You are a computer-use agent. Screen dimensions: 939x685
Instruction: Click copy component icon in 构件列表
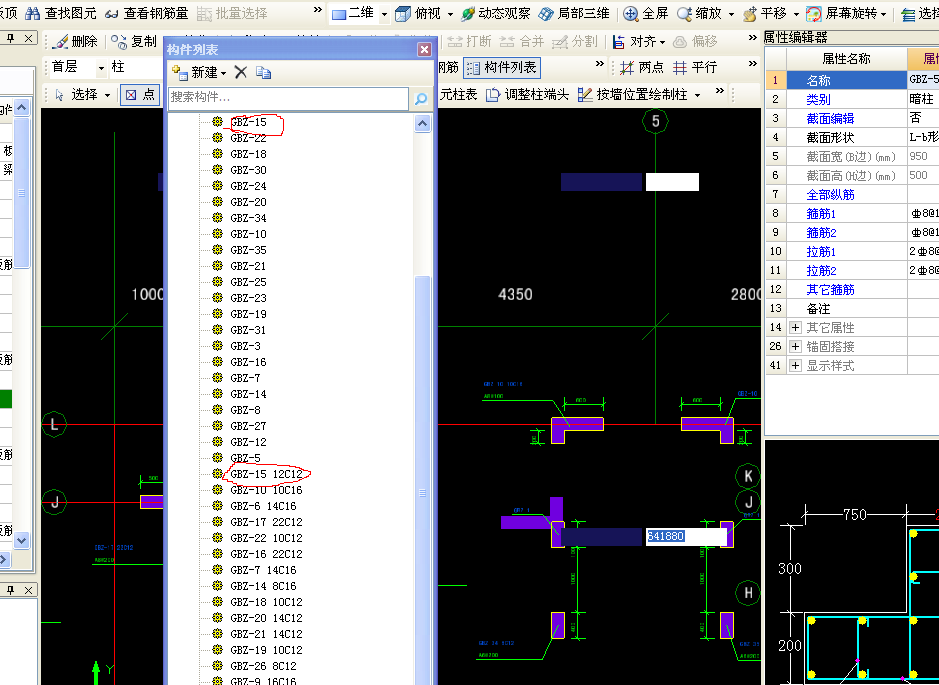[263, 72]
